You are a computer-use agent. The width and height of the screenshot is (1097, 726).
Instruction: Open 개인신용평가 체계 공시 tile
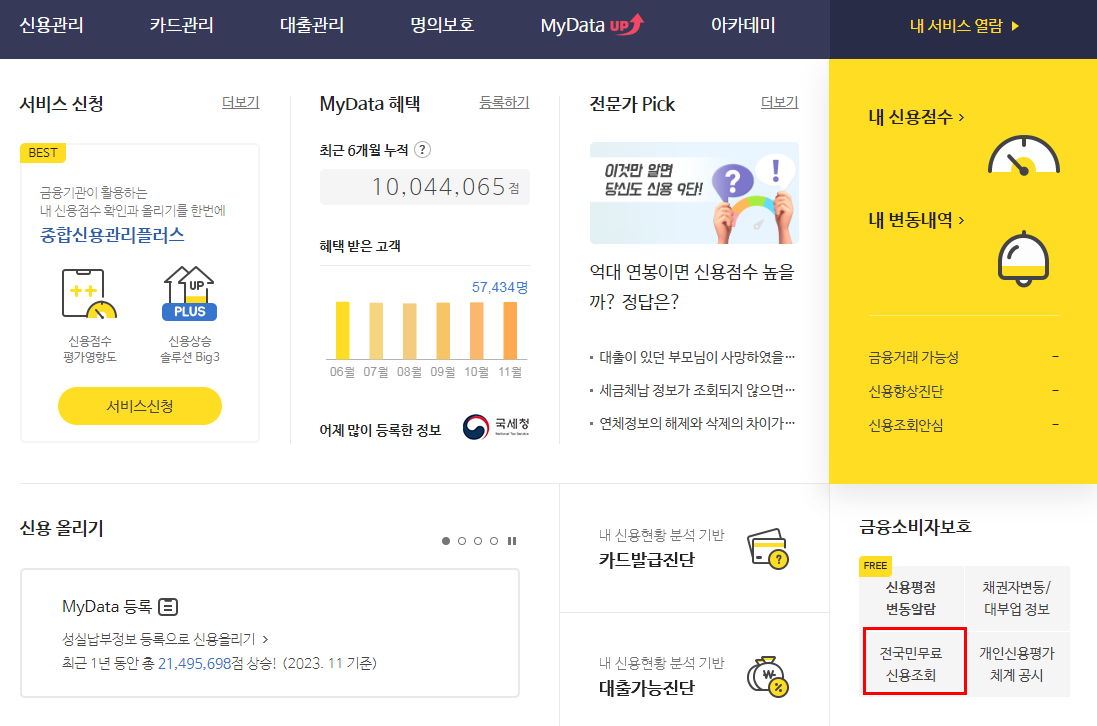click(1017, 663)
